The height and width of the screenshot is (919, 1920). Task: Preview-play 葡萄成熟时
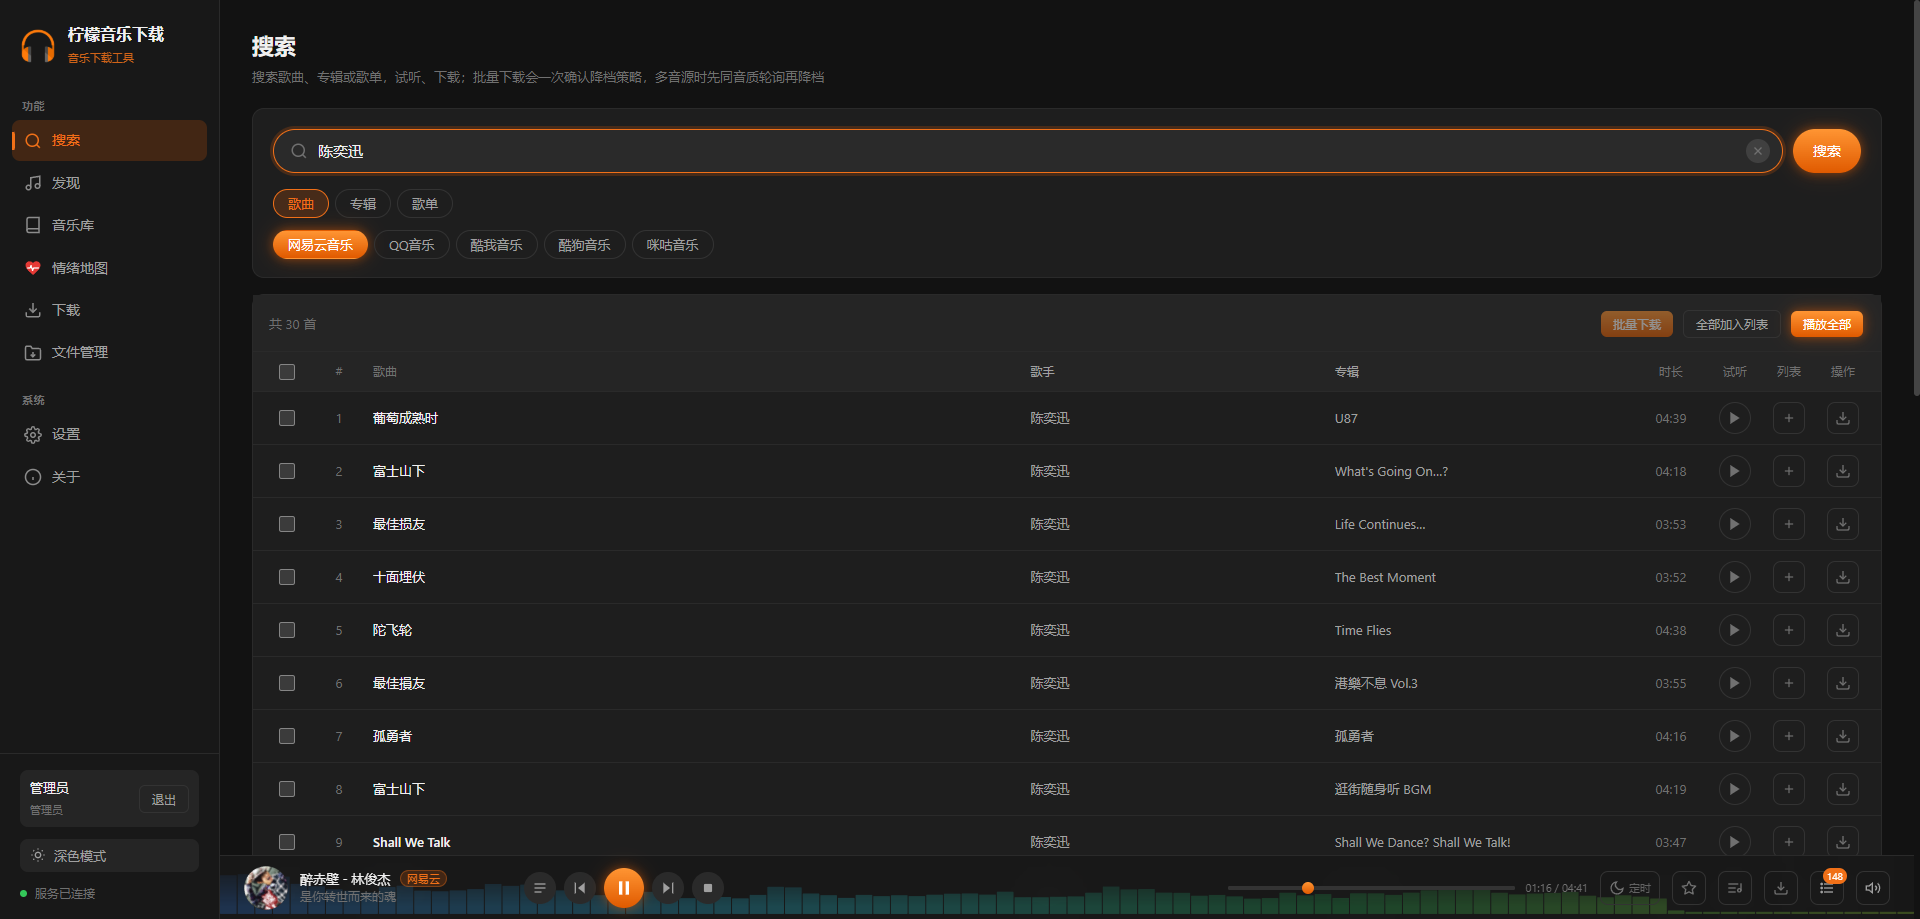[1734, 418]
